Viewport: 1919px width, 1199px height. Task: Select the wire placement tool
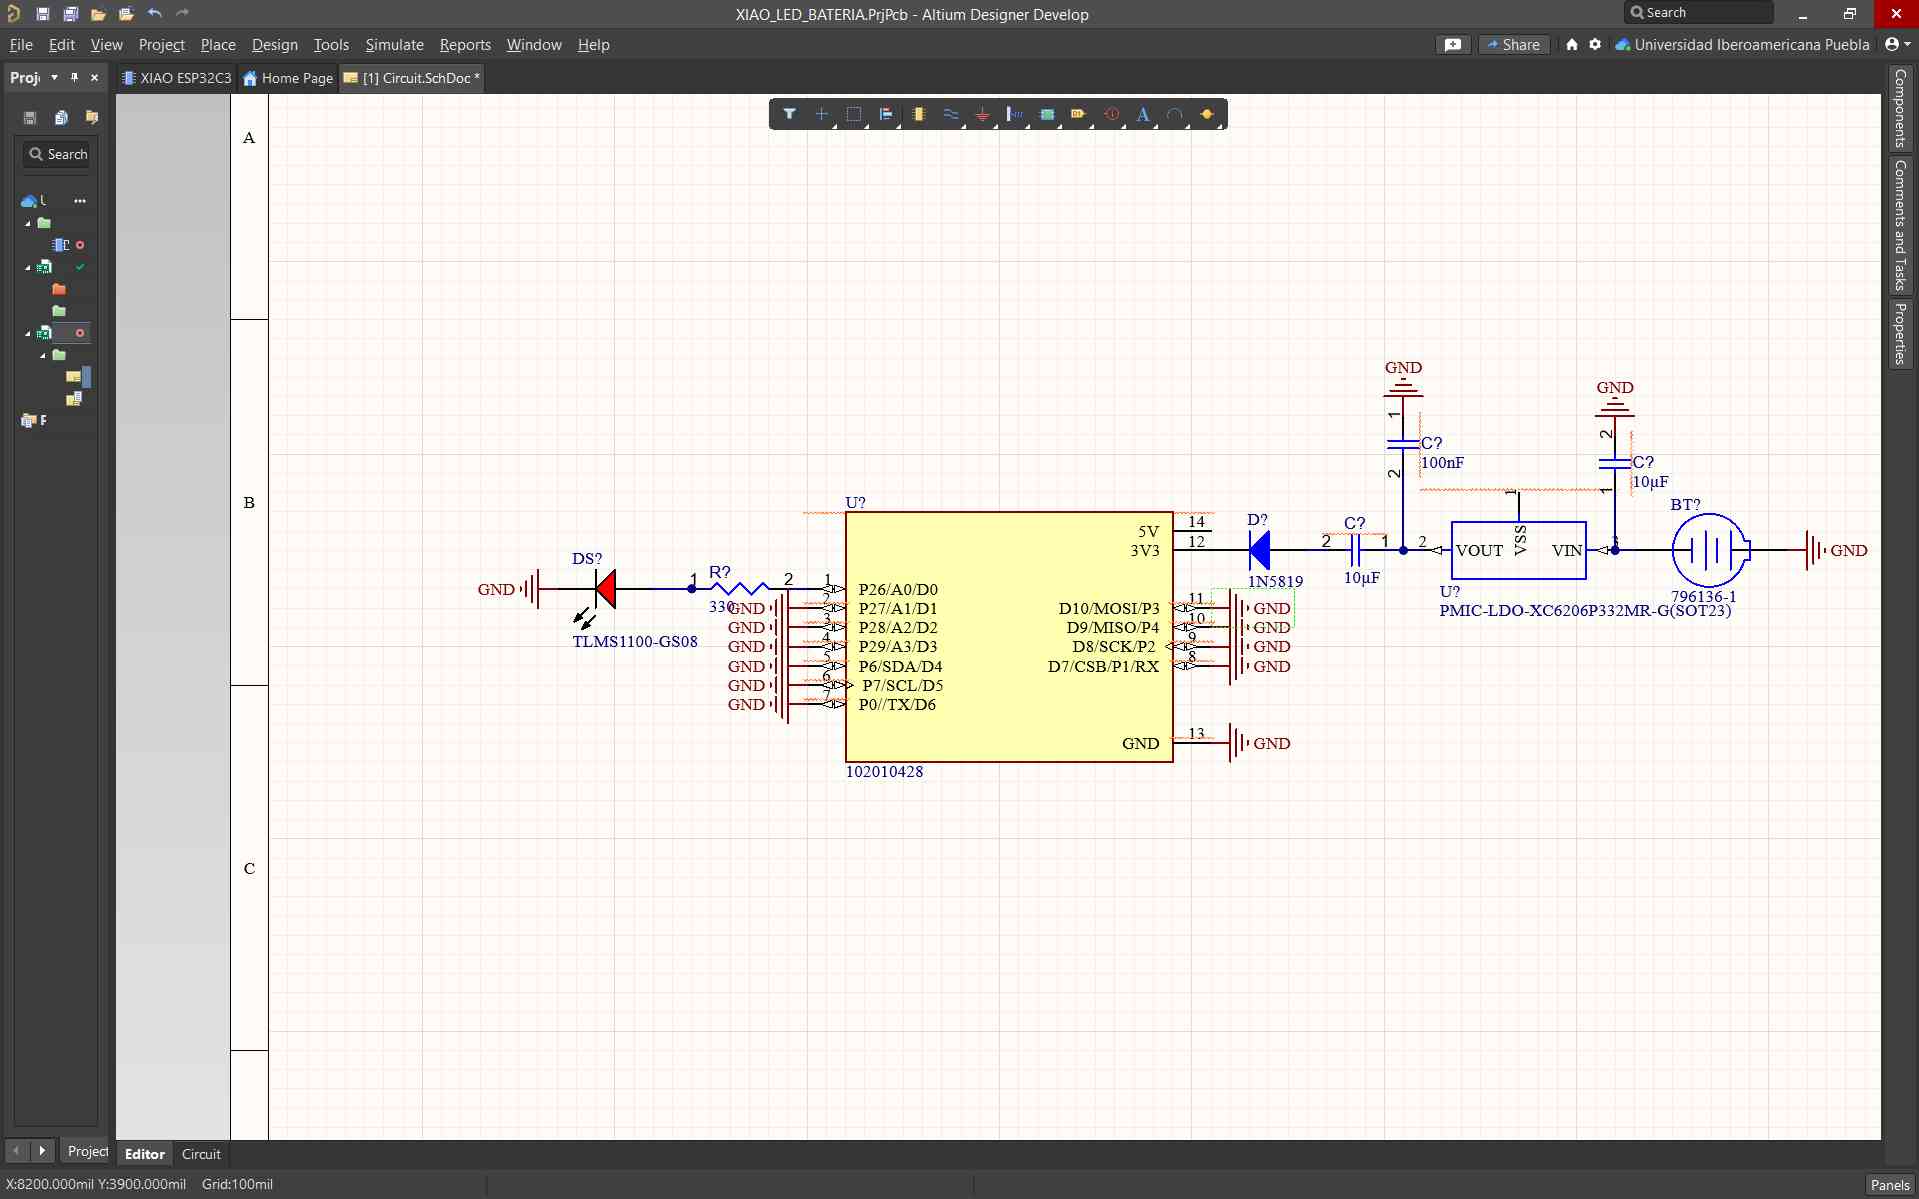pos(951,114)
